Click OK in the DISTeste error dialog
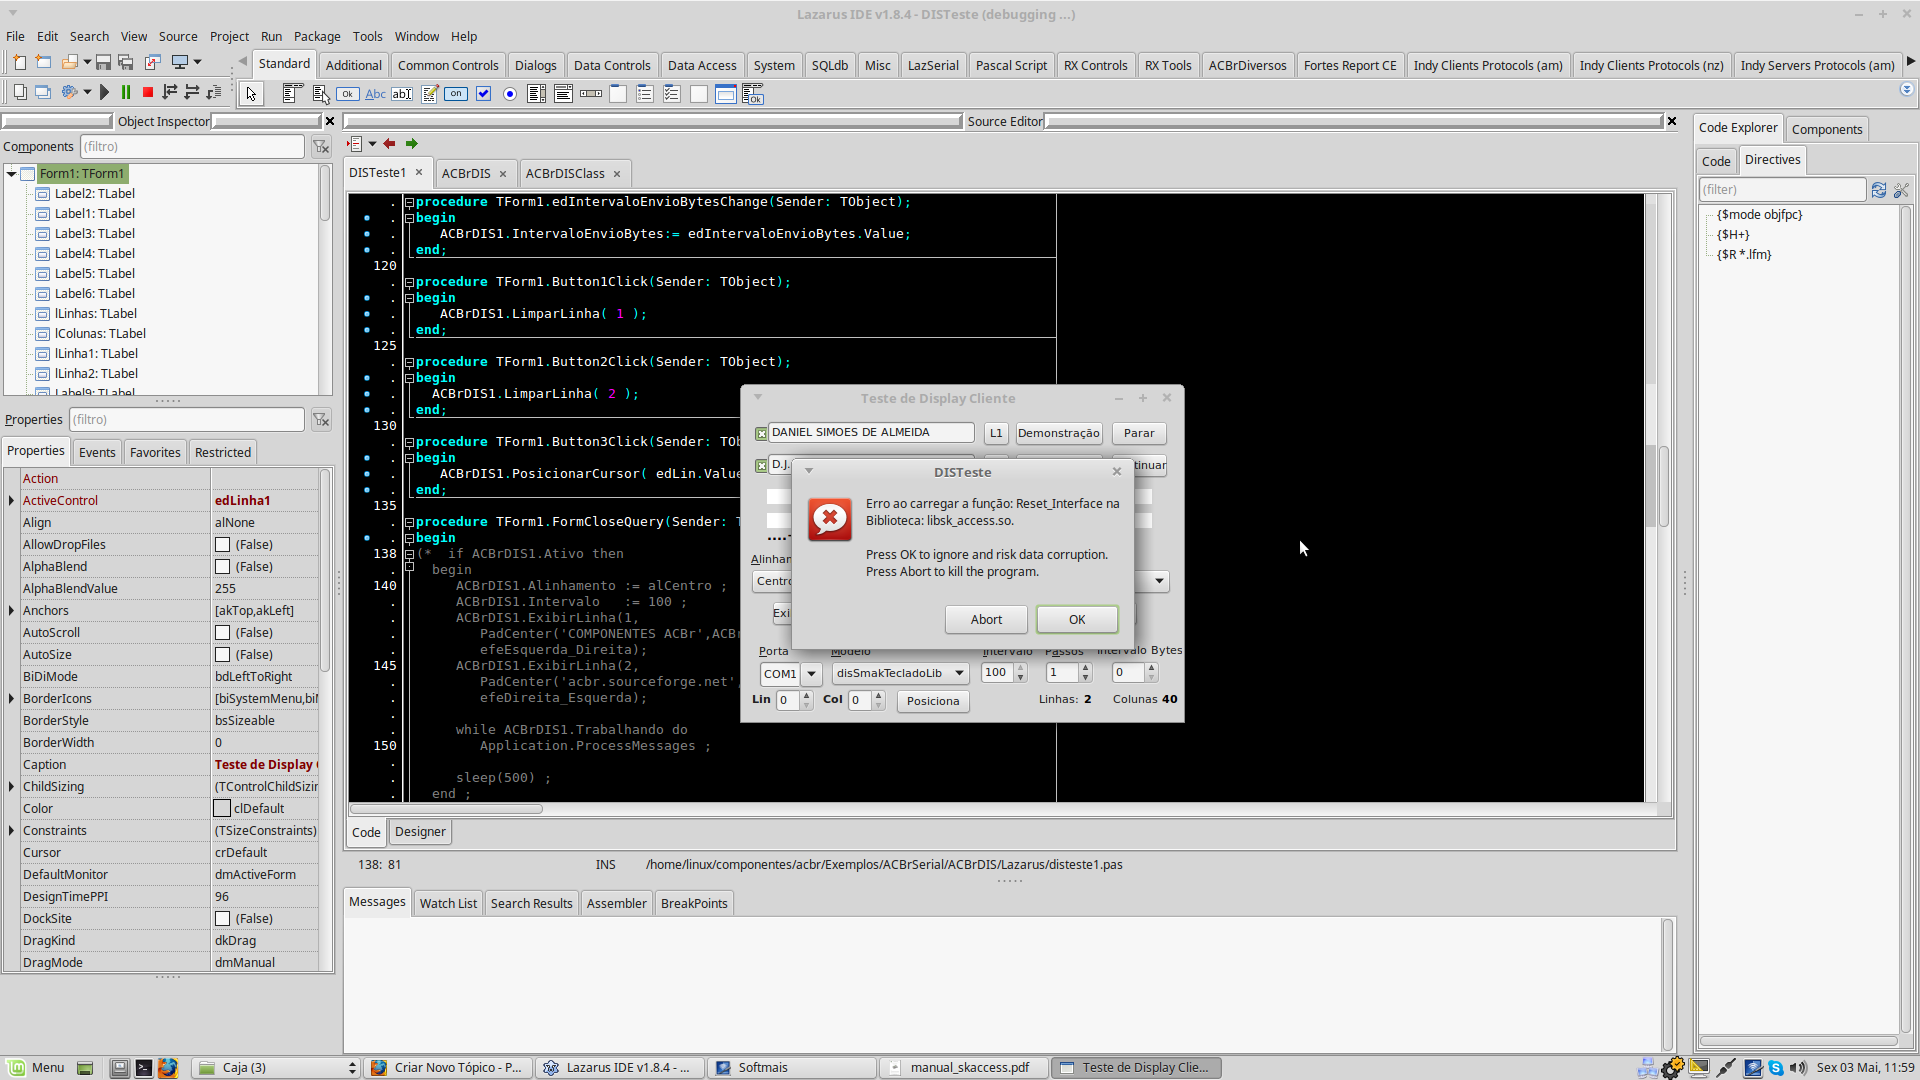Image resolution: width=1920 pixels, height=1080 pixels. (1077, 620)
